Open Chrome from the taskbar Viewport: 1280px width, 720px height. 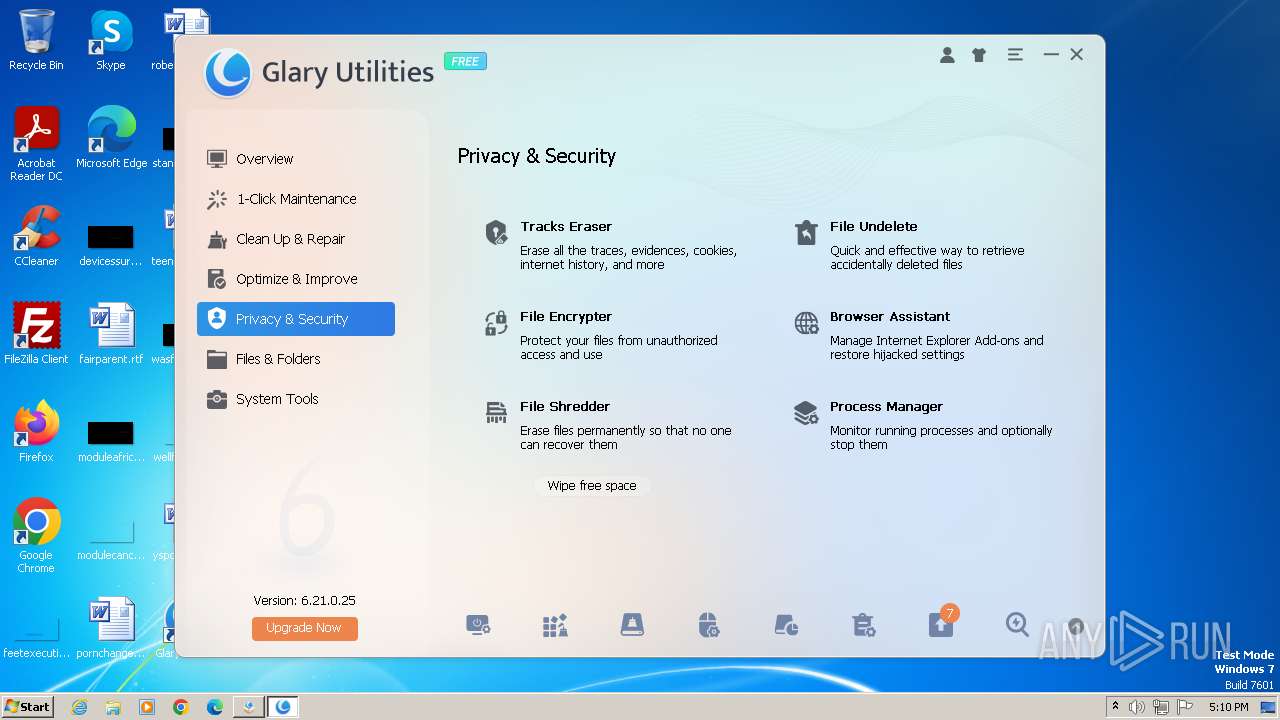click(180, 707)
